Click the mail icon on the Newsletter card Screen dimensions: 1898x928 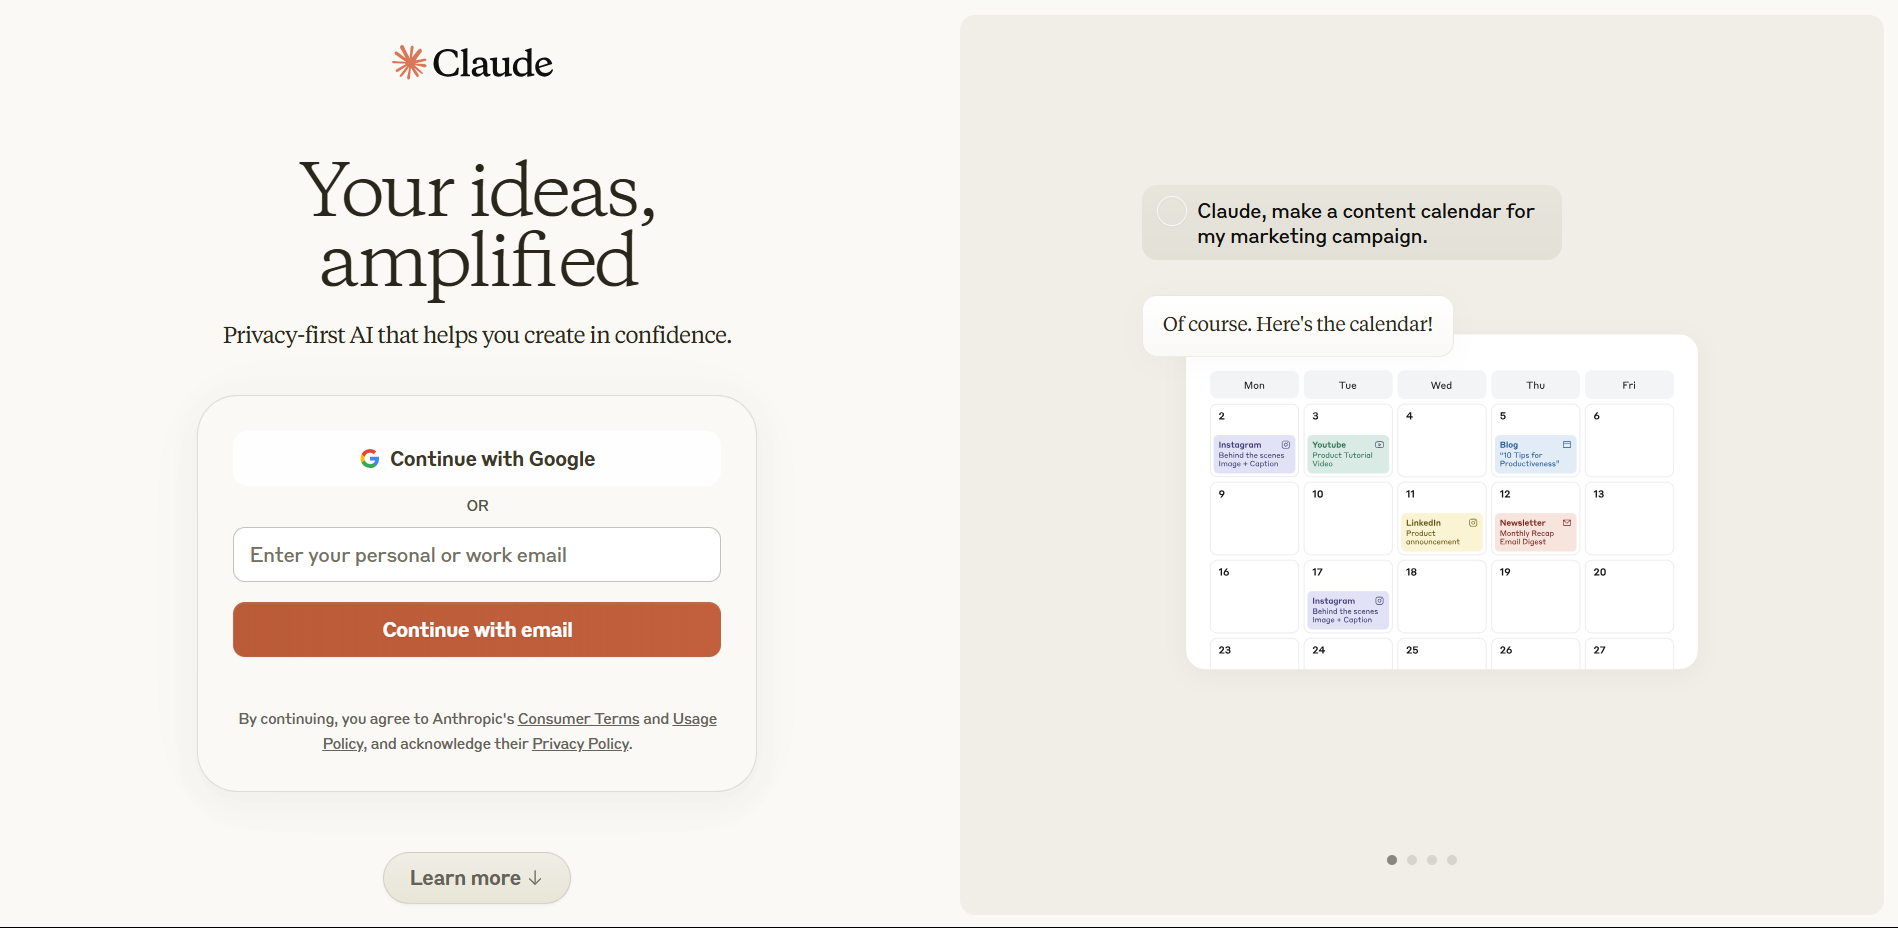click(1567, 523)
